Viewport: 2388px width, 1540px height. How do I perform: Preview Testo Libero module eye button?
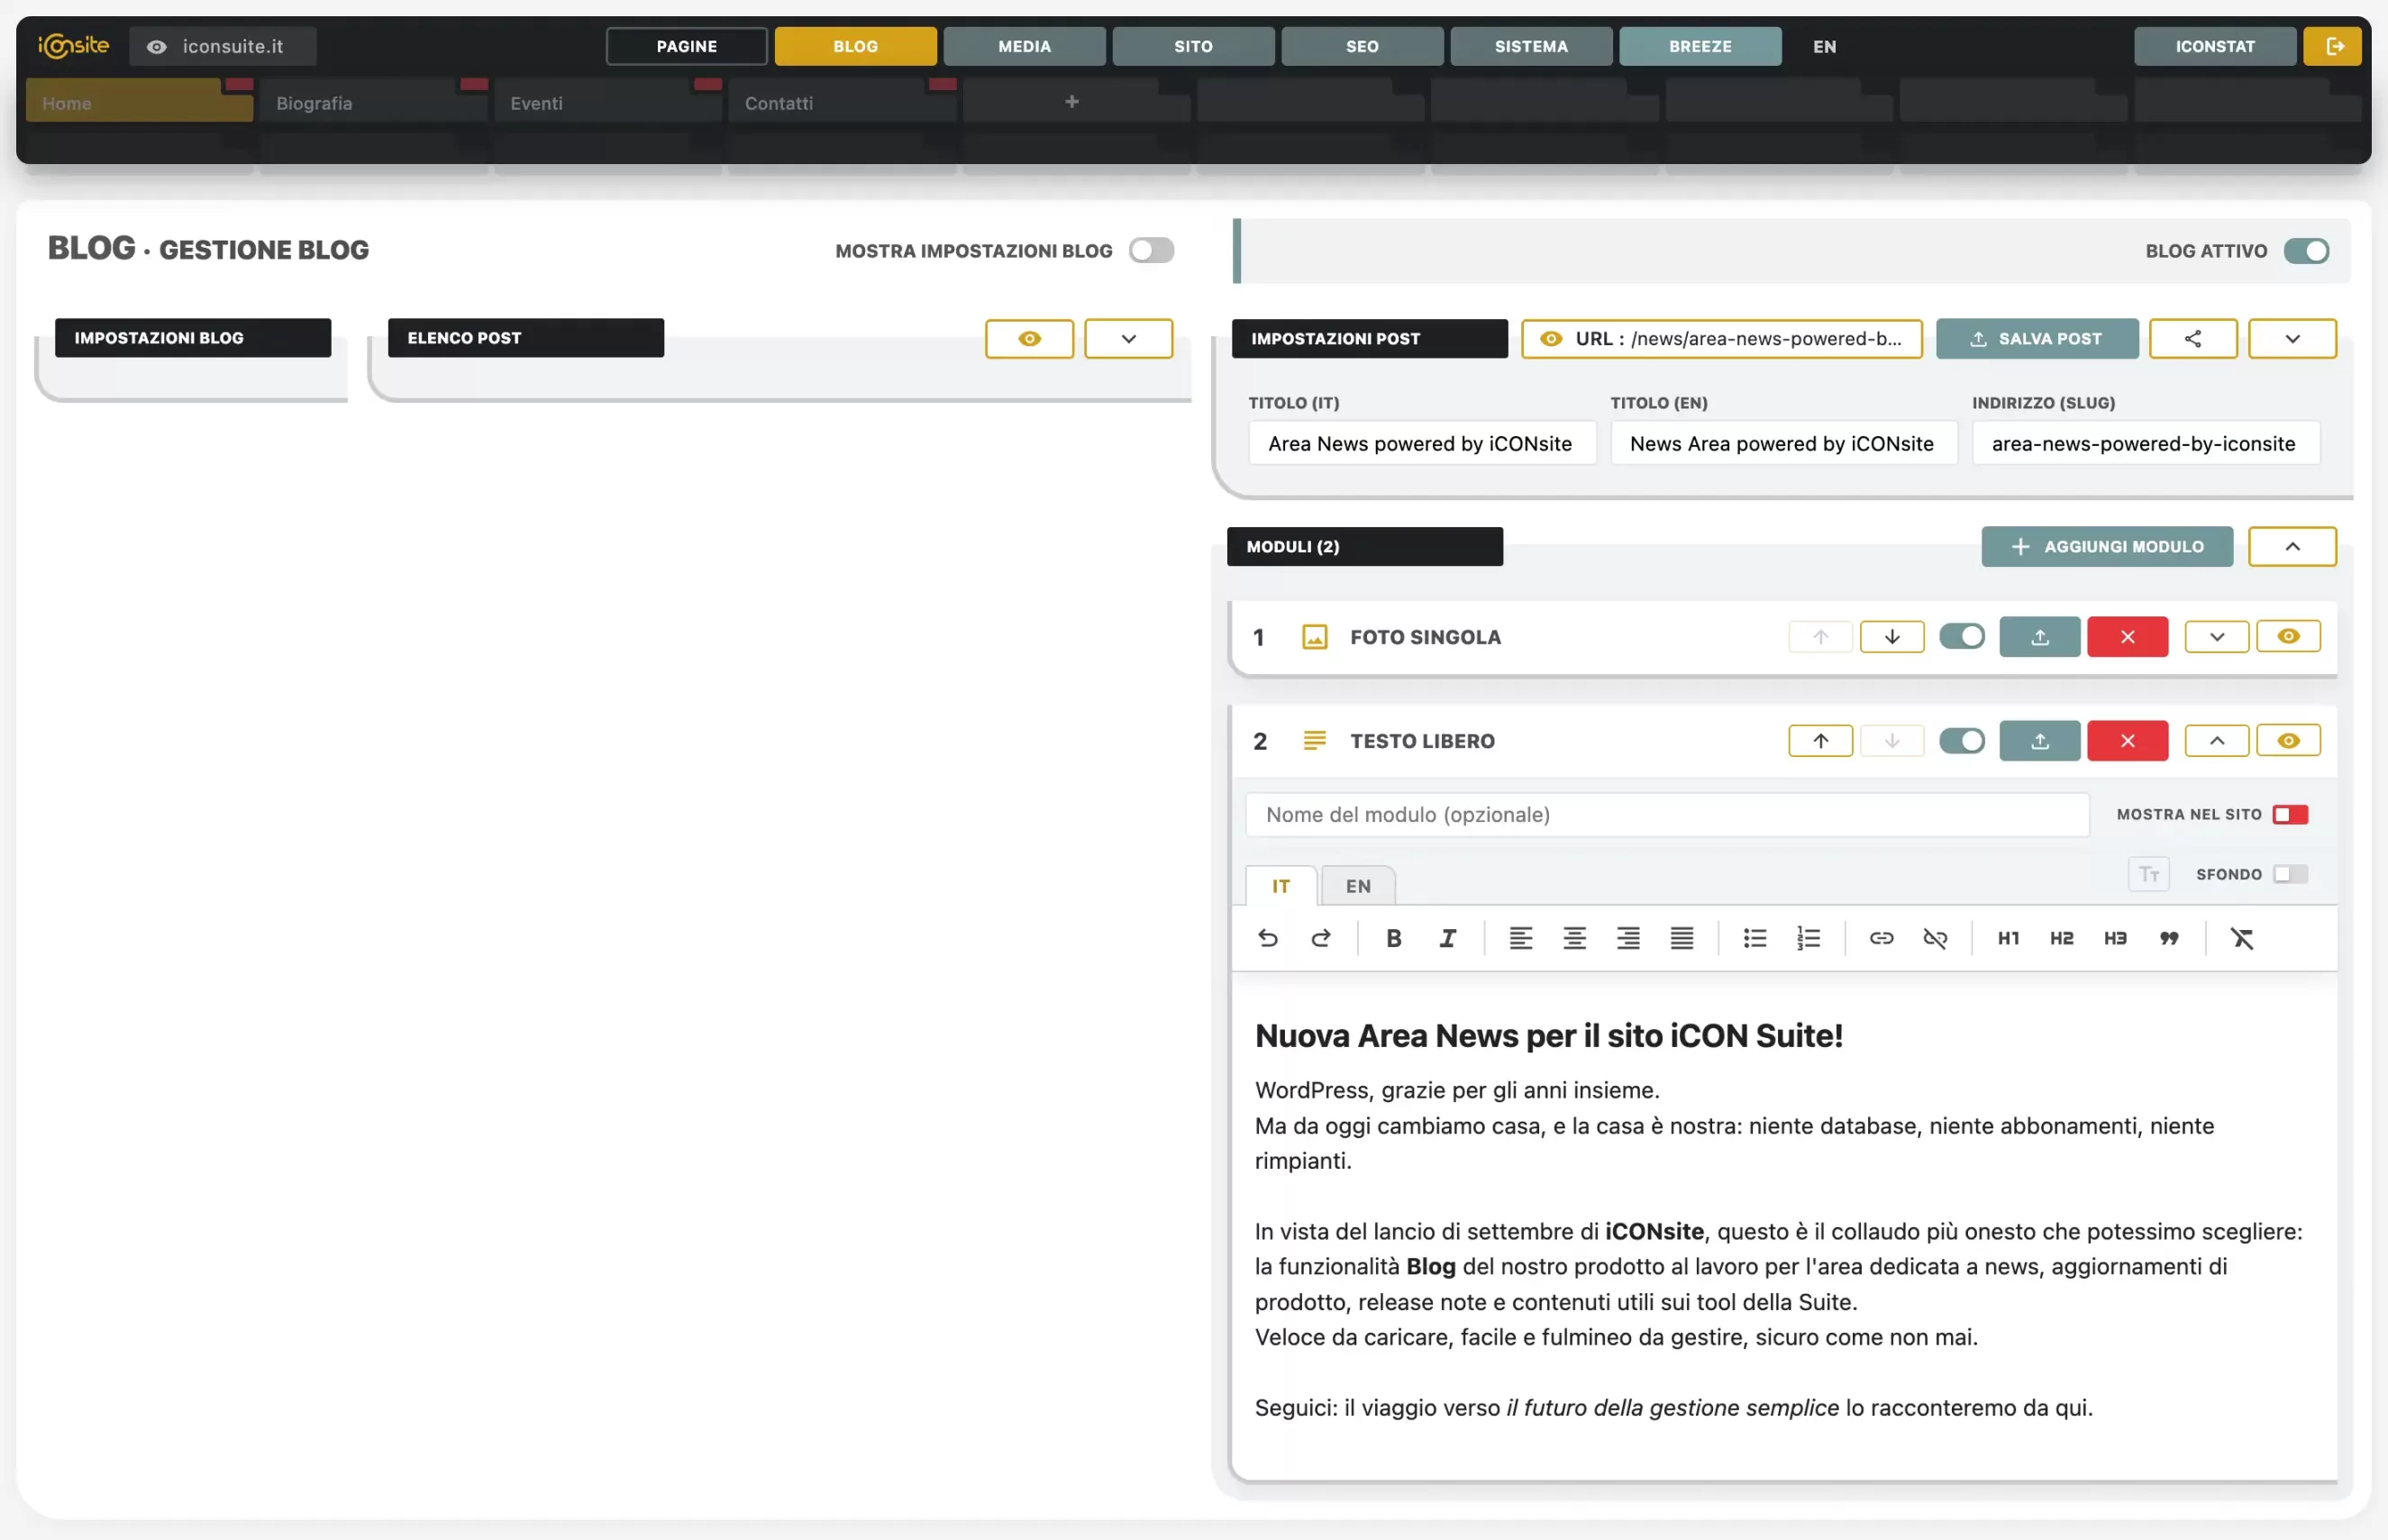[x=2288, y=741]
